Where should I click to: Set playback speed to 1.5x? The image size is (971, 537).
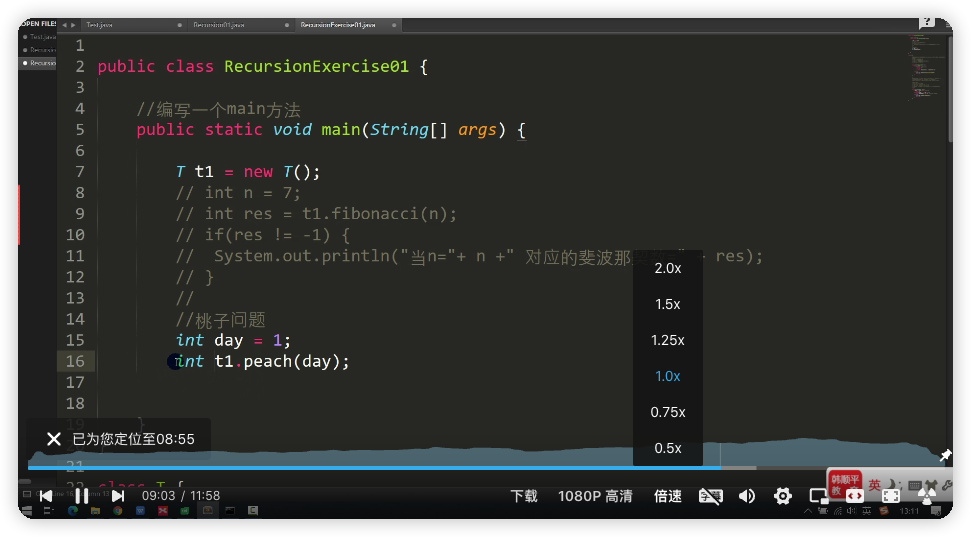point(667,304)
